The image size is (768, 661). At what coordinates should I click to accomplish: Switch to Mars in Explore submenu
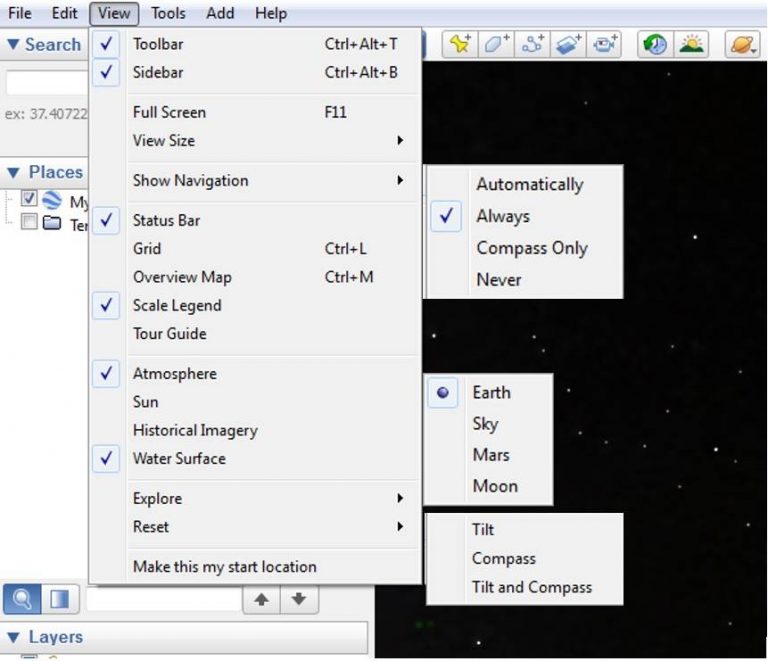pos(488,455)
